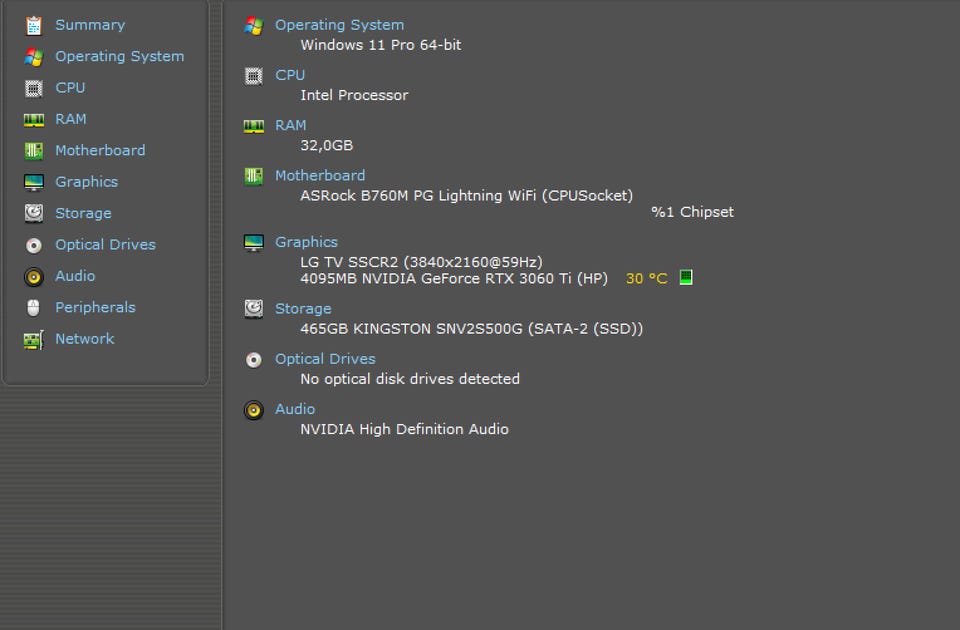Click the Network card icon in sidebar
960x630 pixels.
[34, 339]
